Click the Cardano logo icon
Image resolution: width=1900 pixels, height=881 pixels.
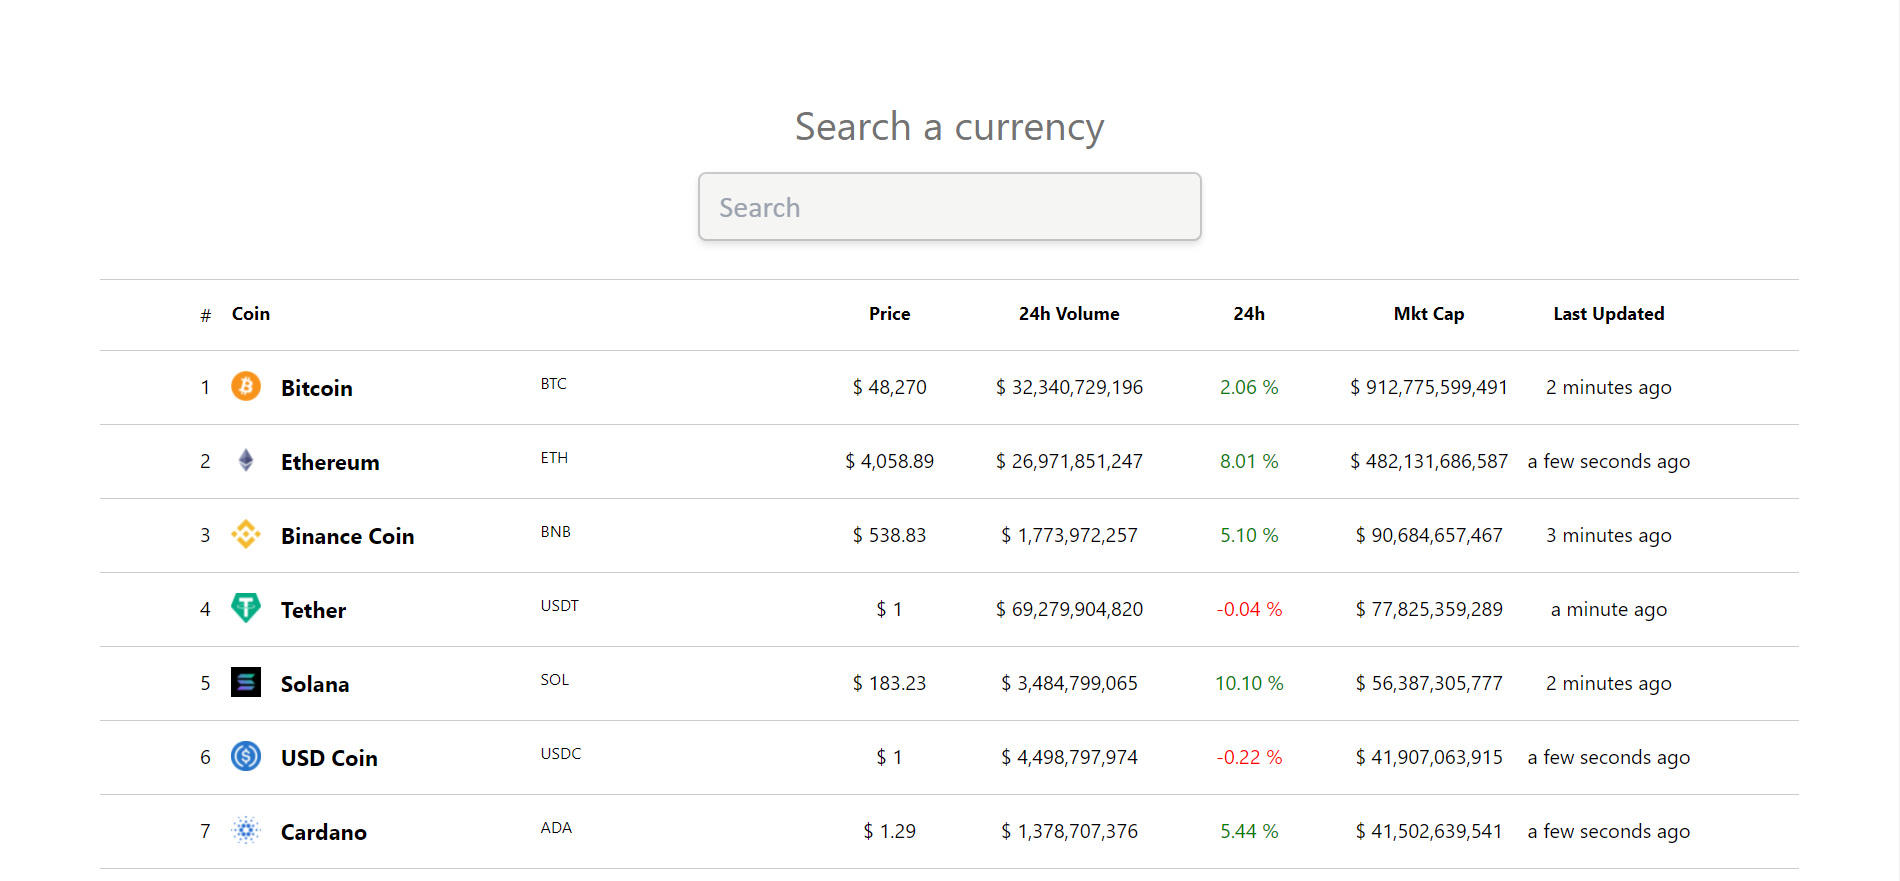[x=246, y=830]
